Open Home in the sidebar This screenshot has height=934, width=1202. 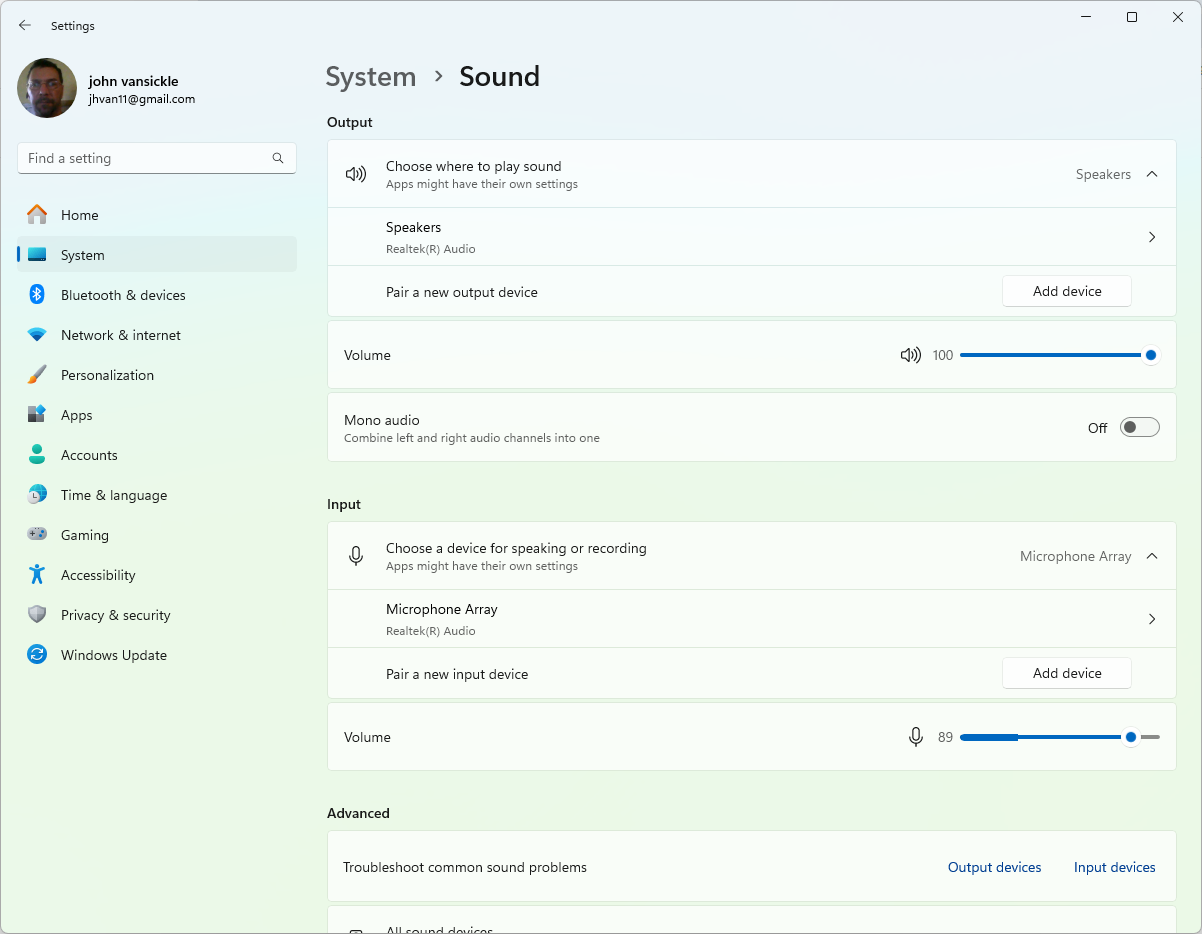tap(157, 215)
